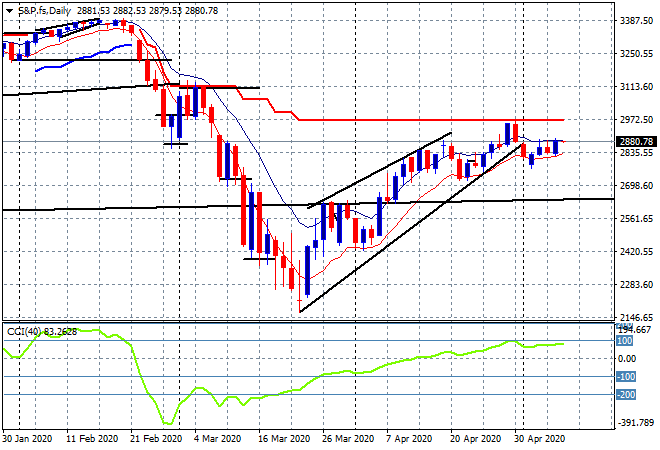Select the OHLC quote ending in 2880.78

pyautogui.click(x=147, y=11)
